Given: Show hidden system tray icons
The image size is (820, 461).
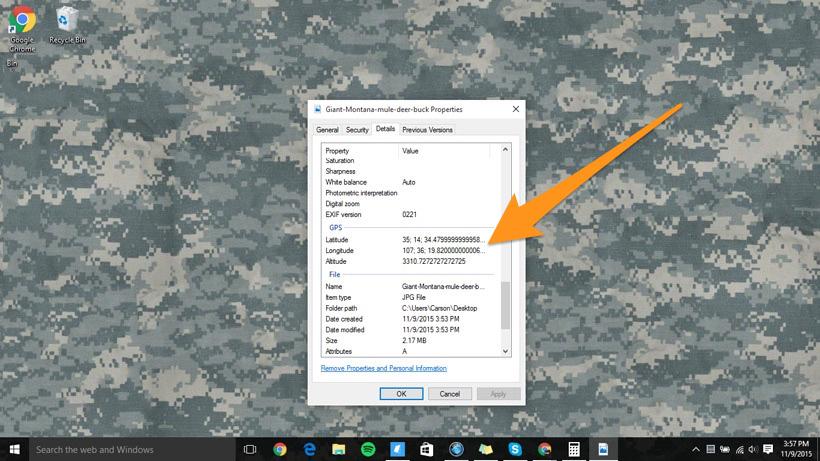Looking at the screenshot, I should [696, 450].
